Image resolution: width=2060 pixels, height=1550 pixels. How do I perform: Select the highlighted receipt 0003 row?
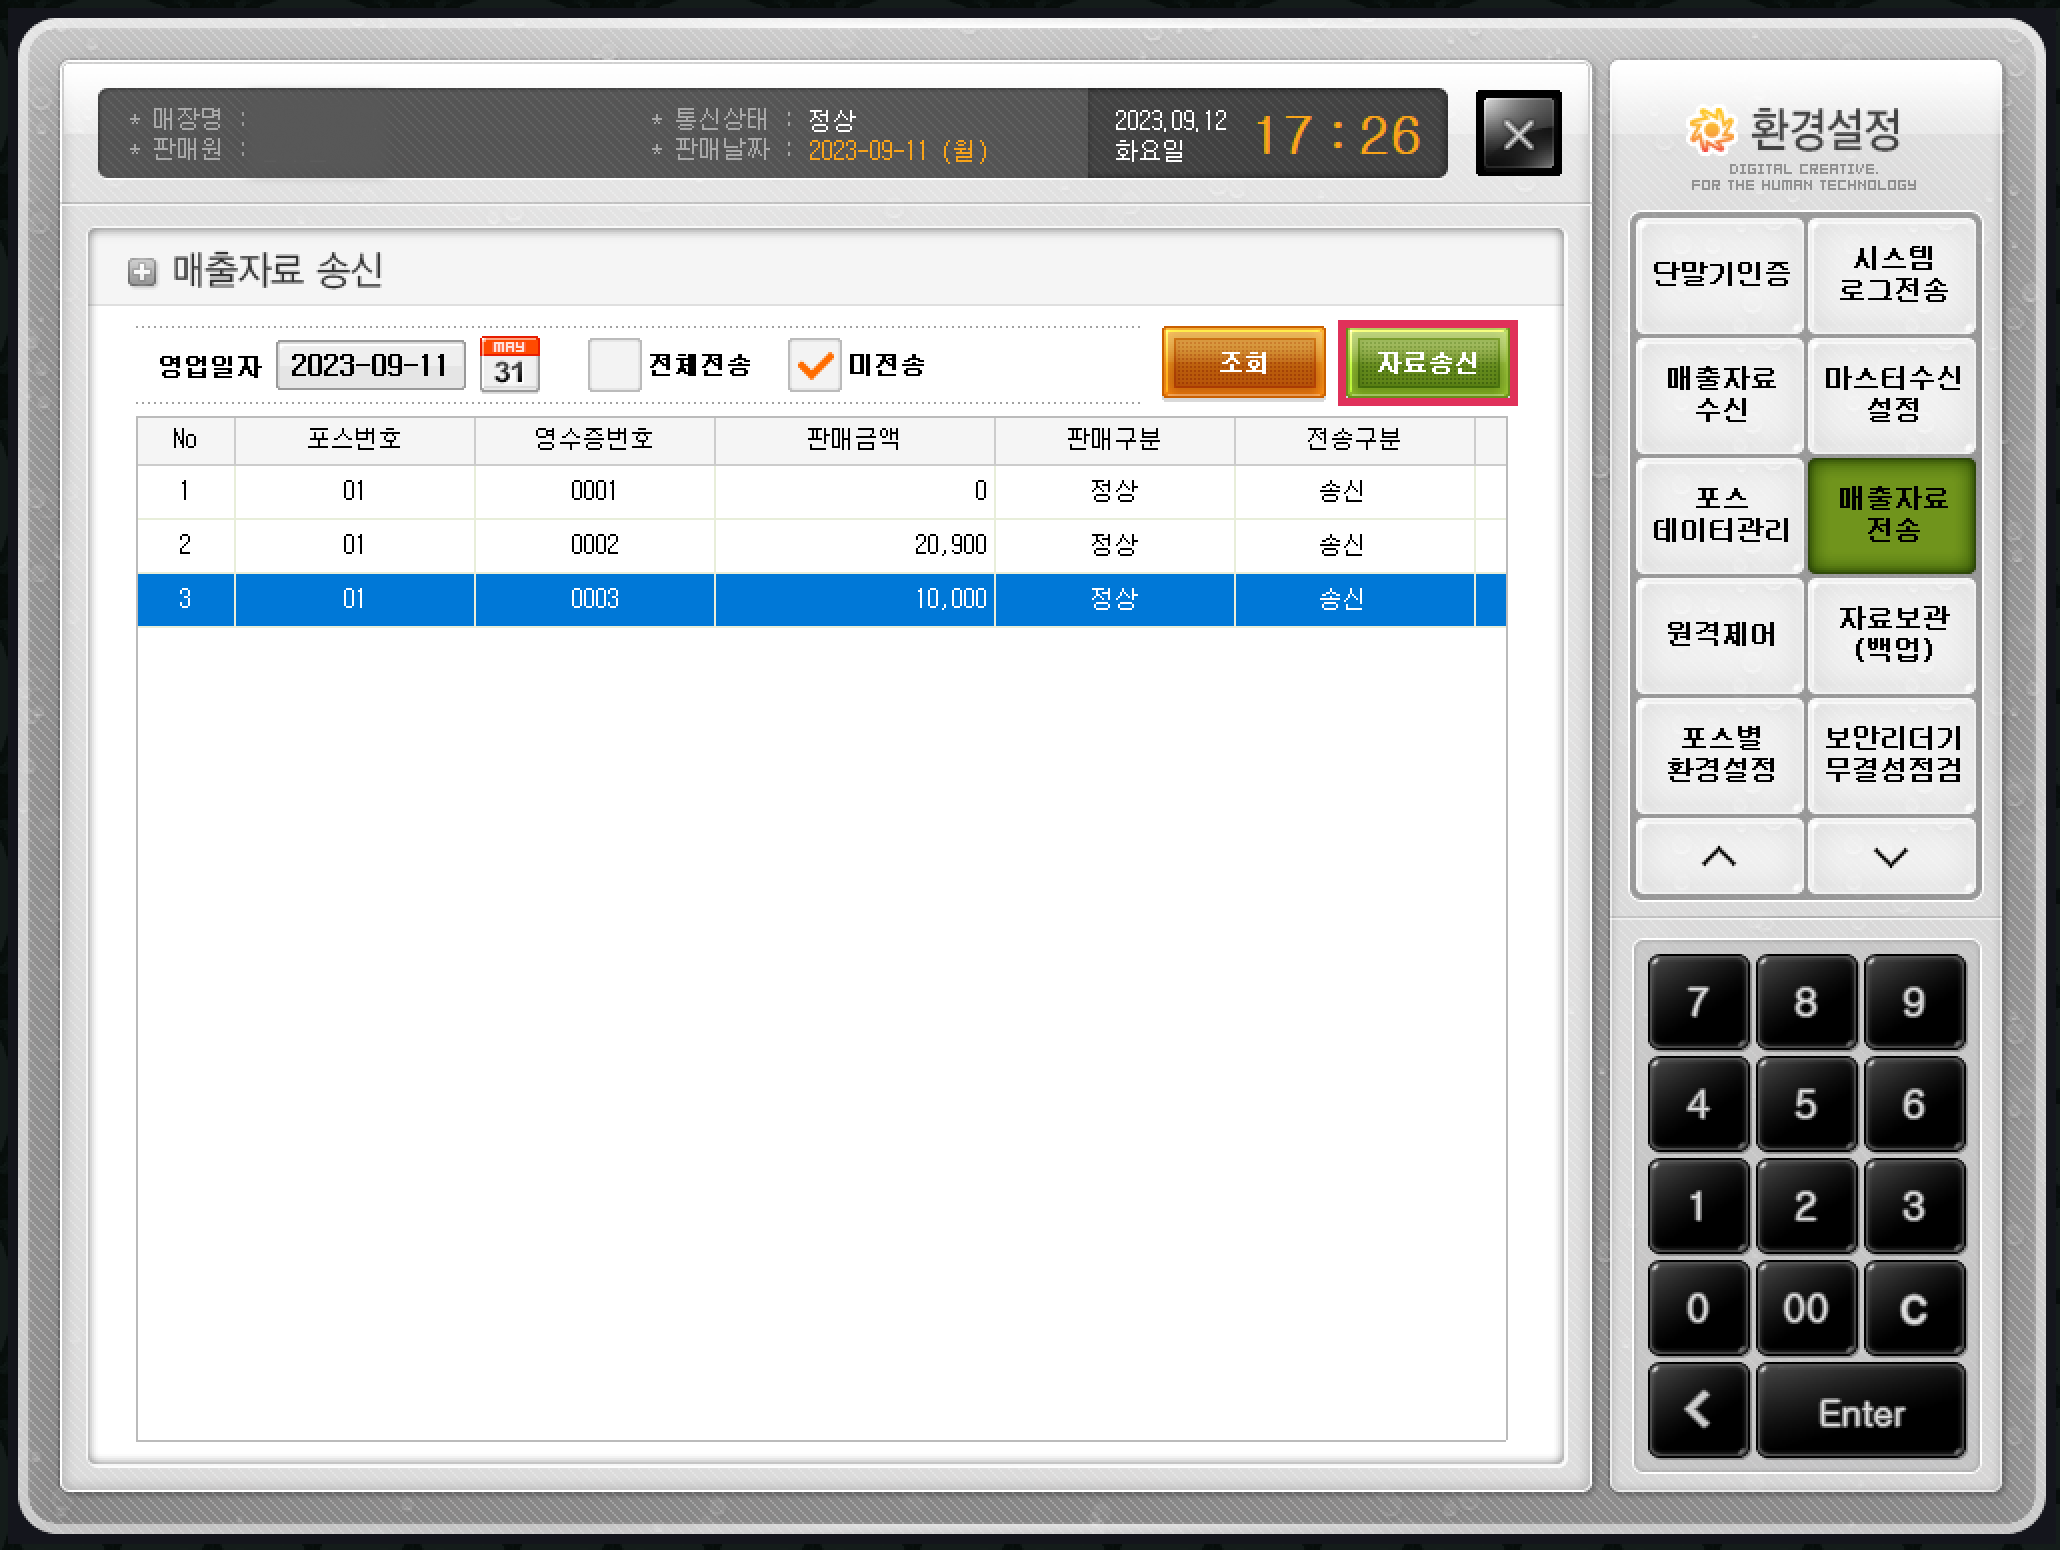tap(821, 599)
